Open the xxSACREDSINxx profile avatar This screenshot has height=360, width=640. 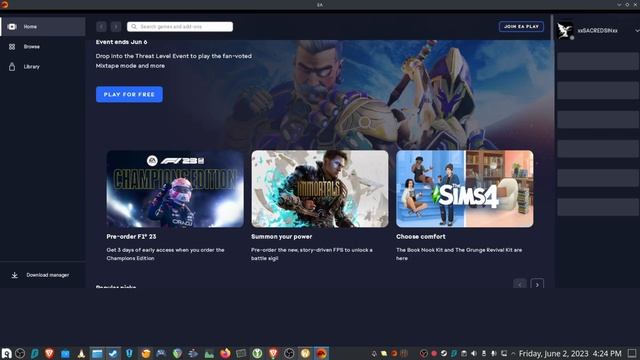565,30
